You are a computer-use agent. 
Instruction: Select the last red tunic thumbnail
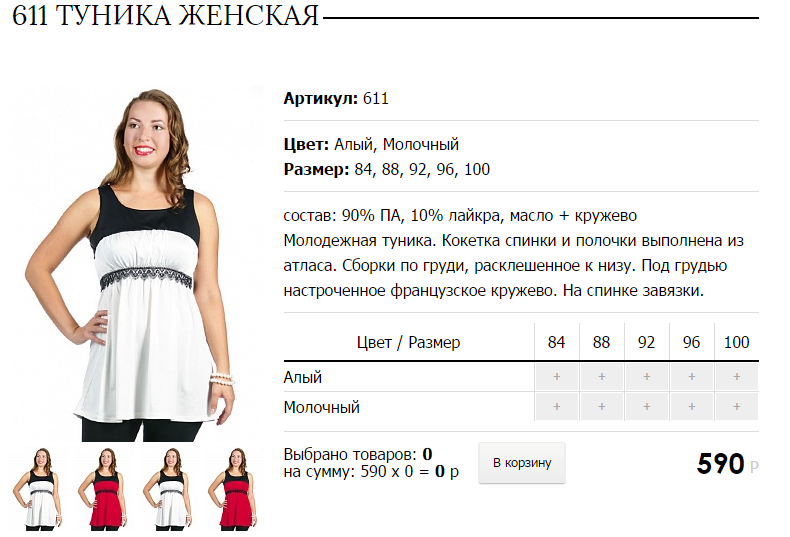[x=235, y=489]
